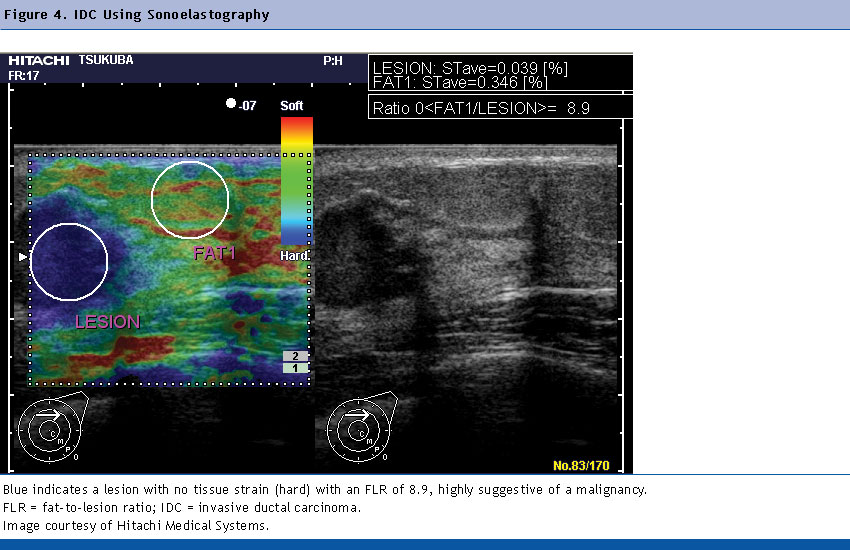Image resolution: width=850 pixels, height=550 pixels.
Task: Click the yellow No.83/170 frame counter
Action: (x=581, y=465)
